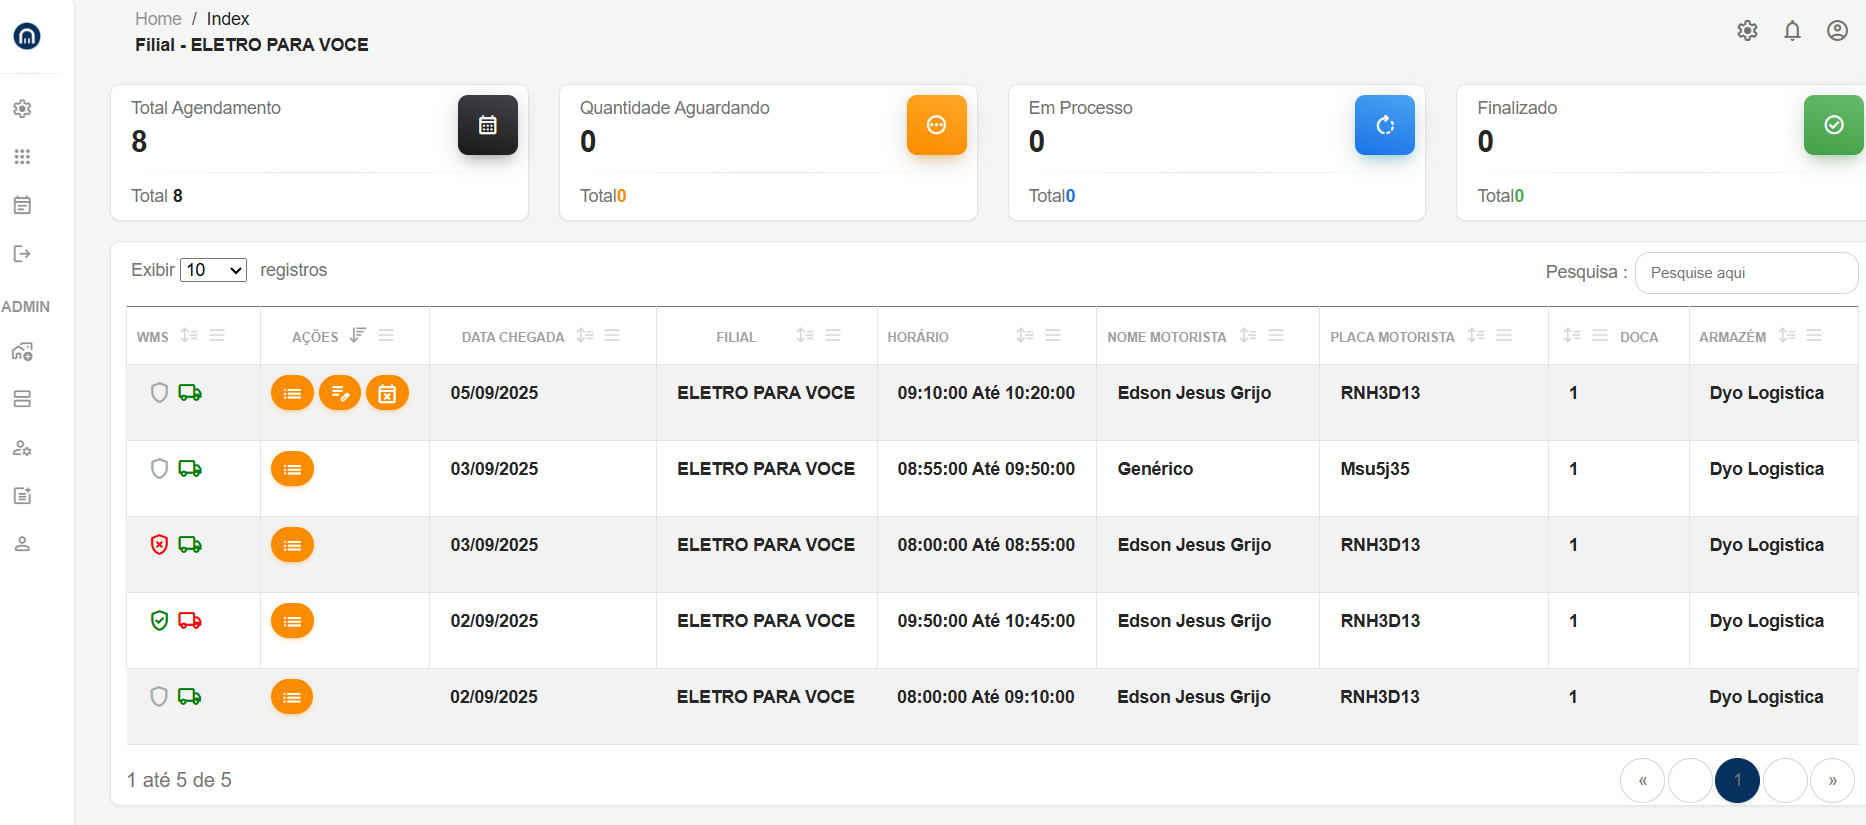
Task: Open the Nome Motorista column menu icon
Action: (1276, 336)
